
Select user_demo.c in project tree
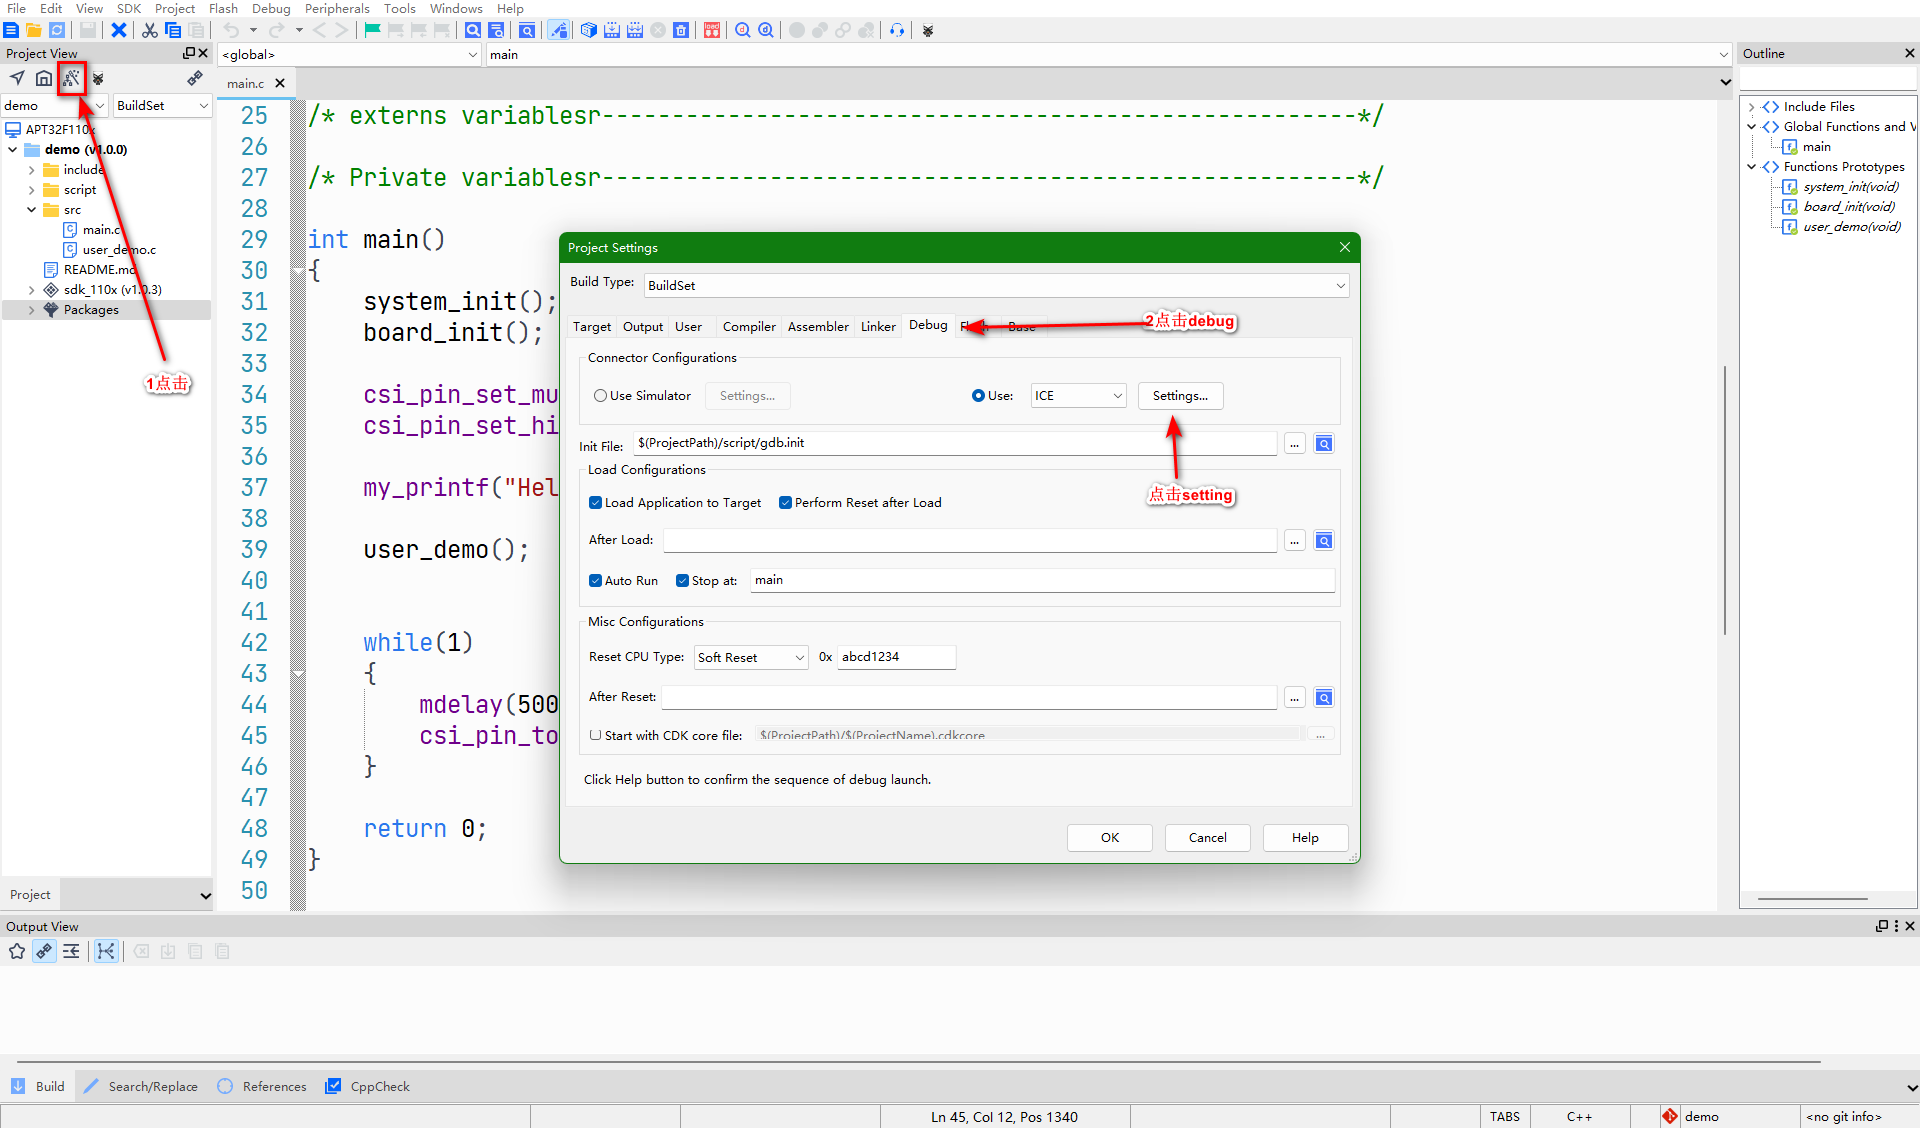119,250
